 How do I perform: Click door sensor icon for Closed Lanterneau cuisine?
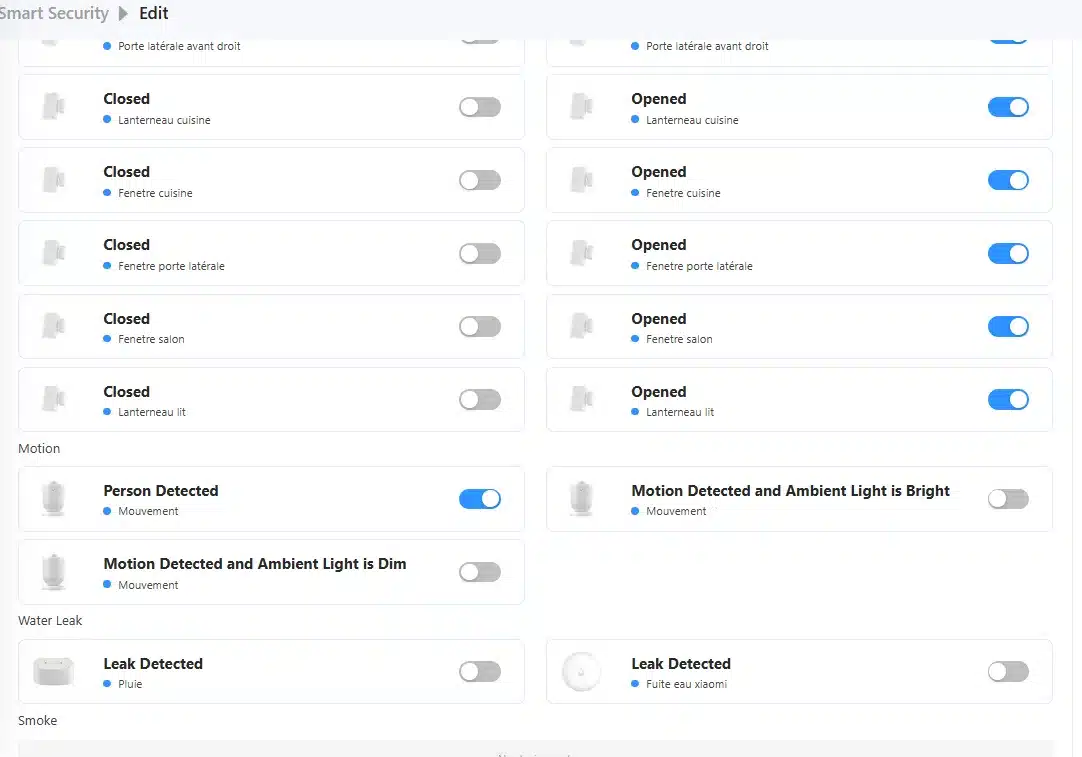click(x=53, y=107)
